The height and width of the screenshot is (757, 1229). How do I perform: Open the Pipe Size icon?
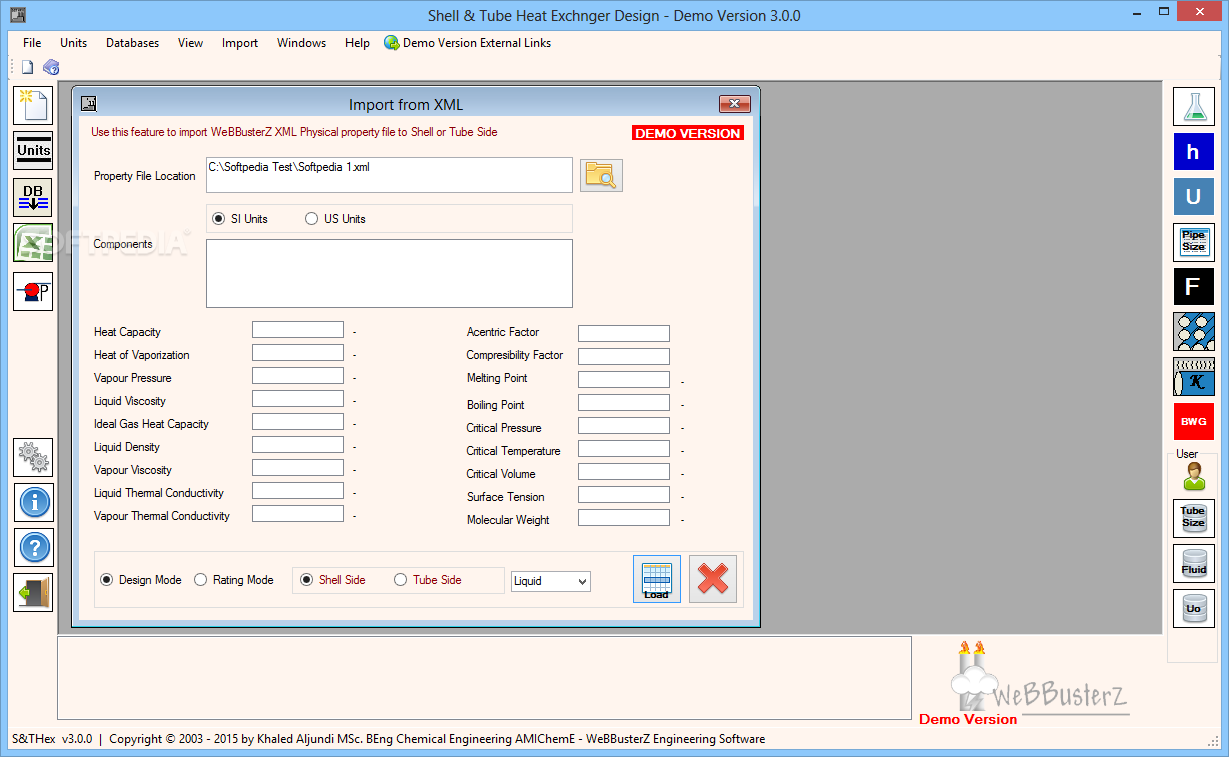[1193, 242]
